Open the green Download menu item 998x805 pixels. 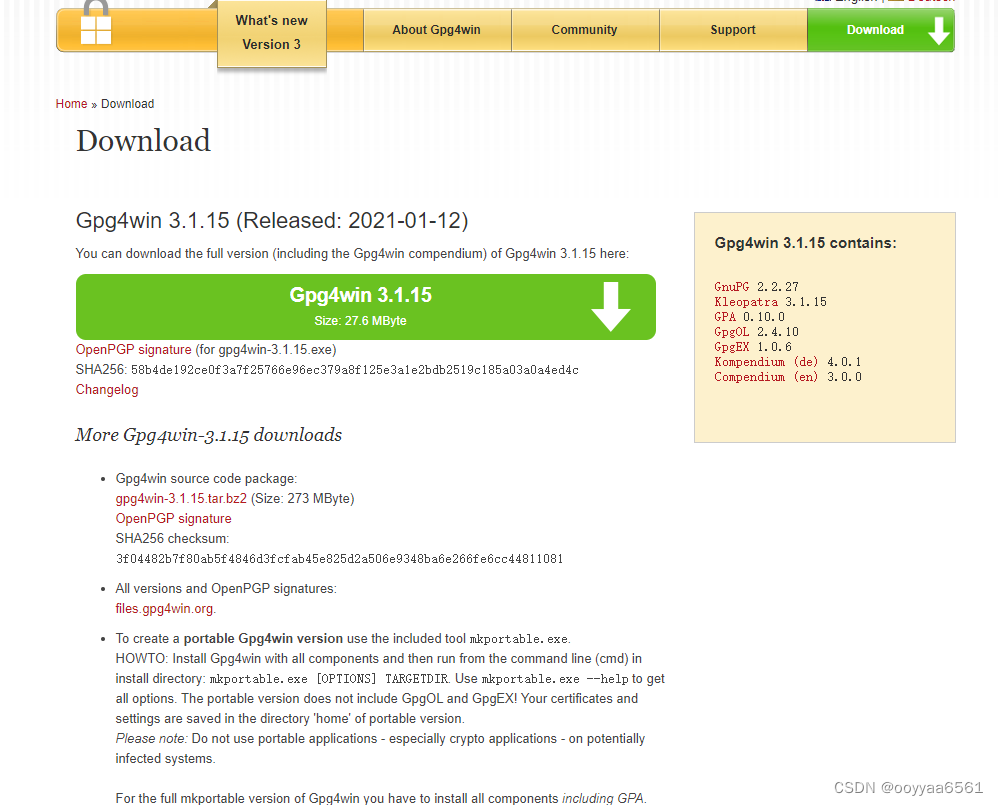click(x=881, y=30)
